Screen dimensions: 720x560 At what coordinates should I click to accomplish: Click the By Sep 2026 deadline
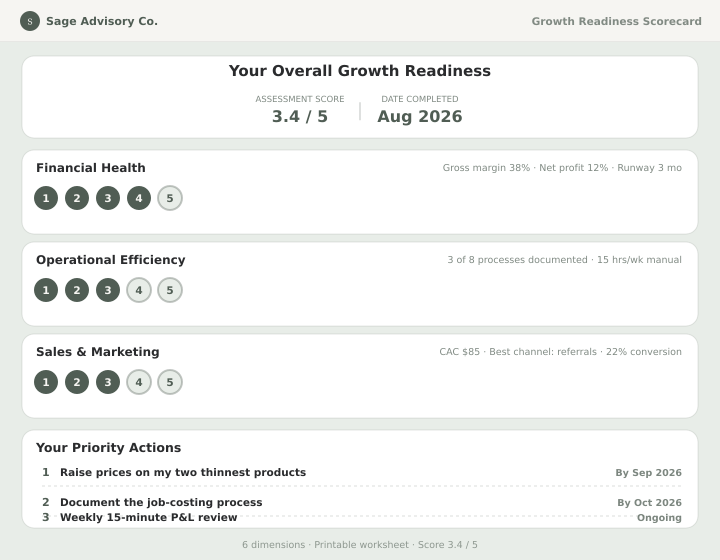pyautogui.click(x=648, y=473)
